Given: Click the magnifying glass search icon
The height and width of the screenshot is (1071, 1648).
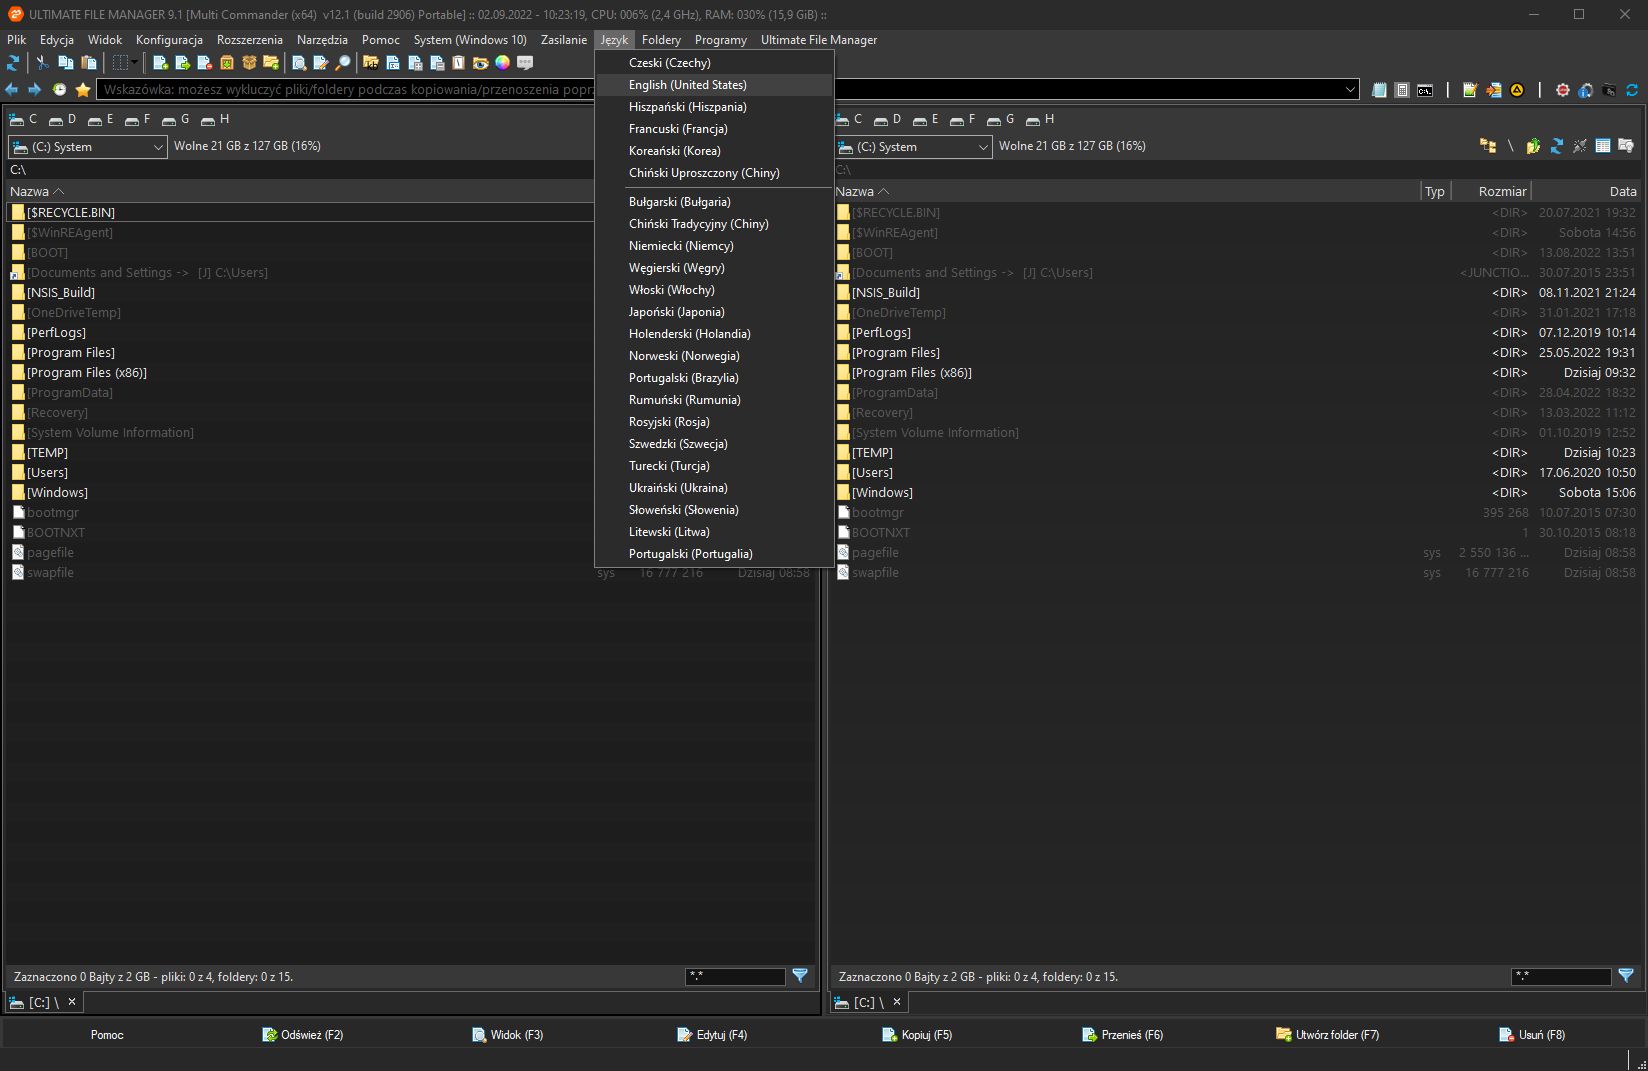Looking at the screenshot, I should pyautogui.click(x=343, y=62).
